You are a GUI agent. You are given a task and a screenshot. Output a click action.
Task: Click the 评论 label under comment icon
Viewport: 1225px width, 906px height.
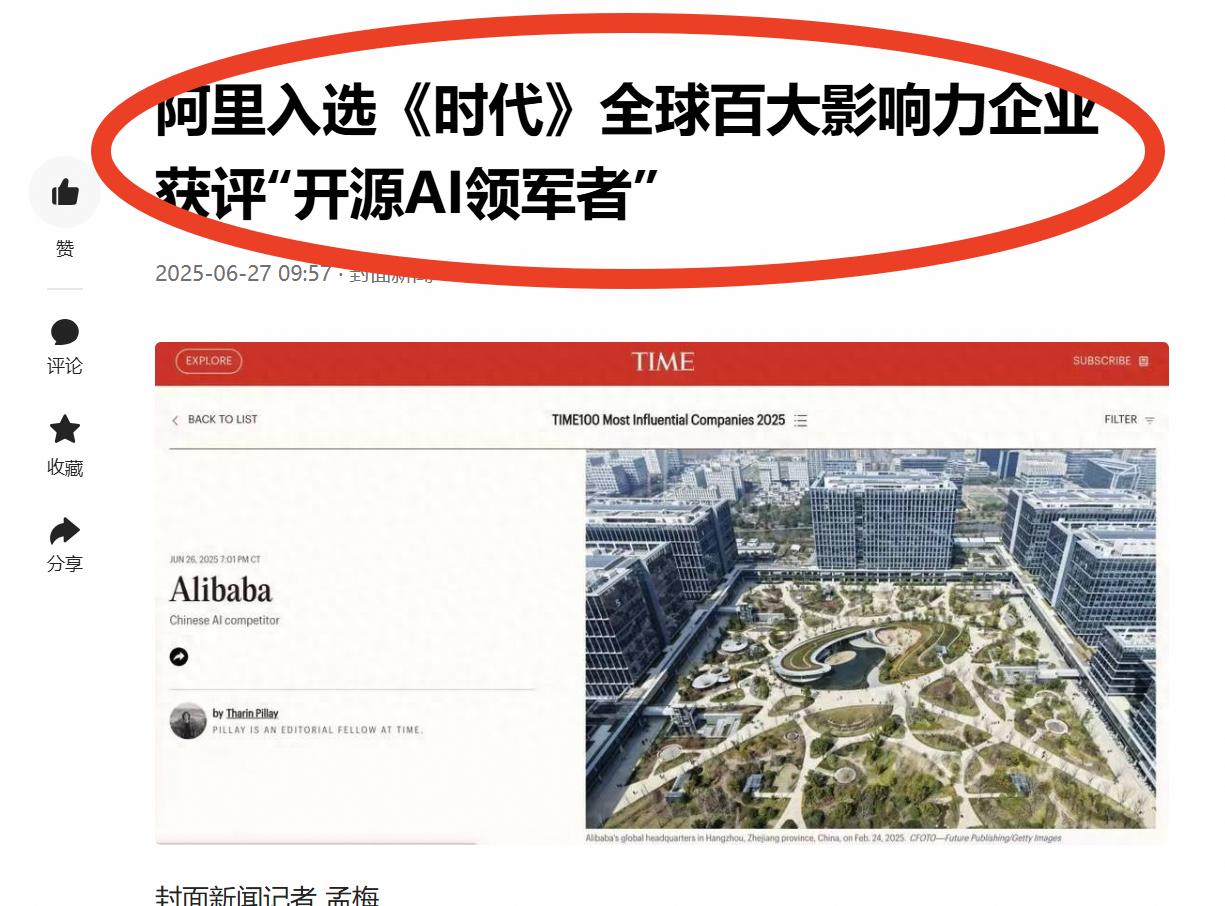coord(65,366)
